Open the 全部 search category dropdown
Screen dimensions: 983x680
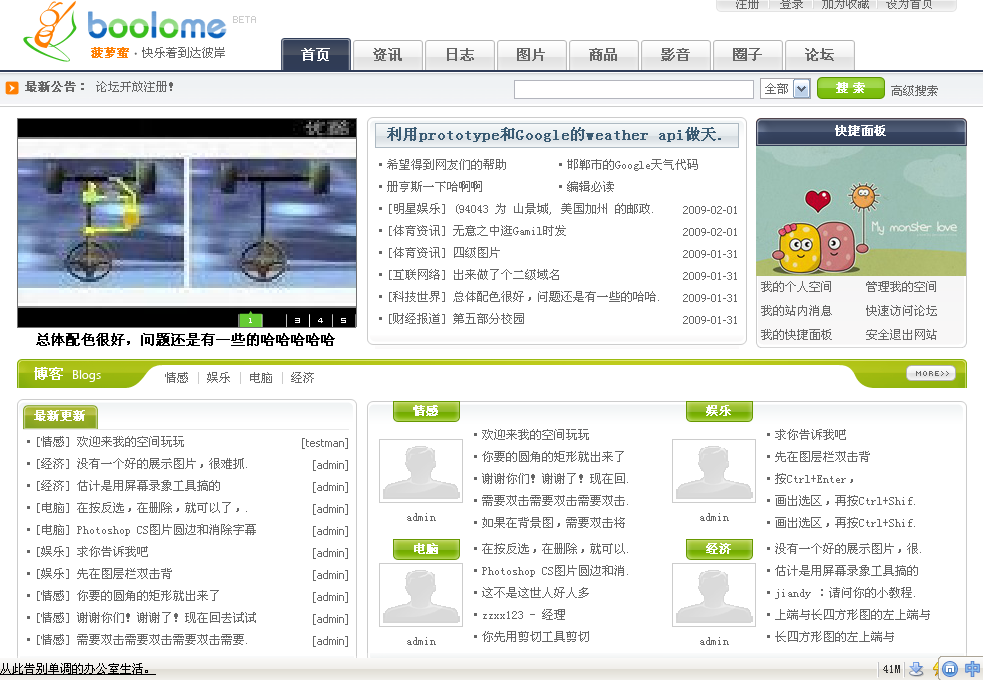(x=786, y=89)
